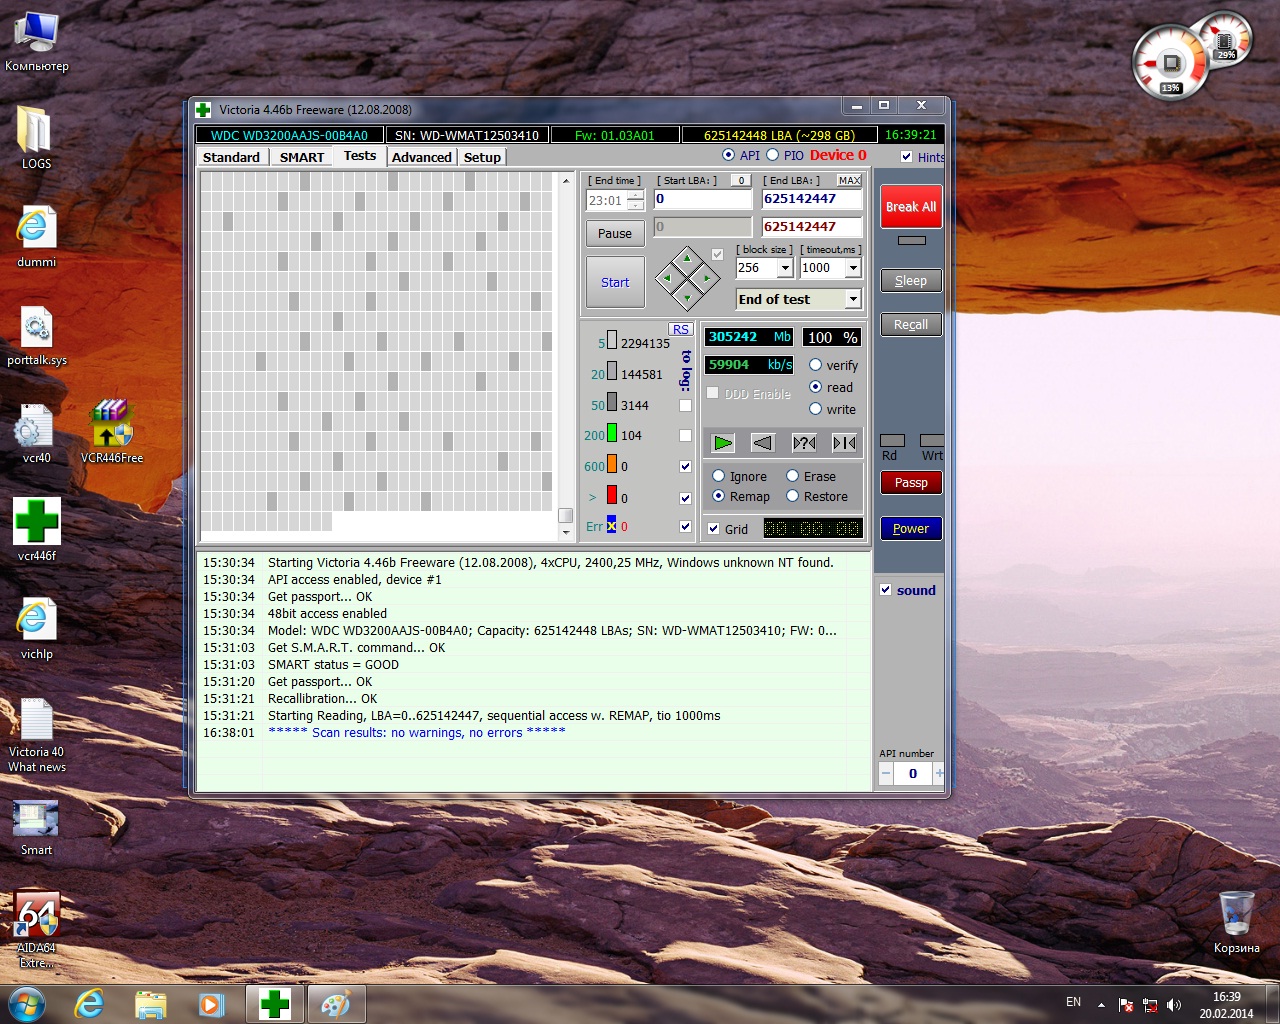Expand the block size dropdown
Screen dimensions: 1280x1024
(785, 268)
